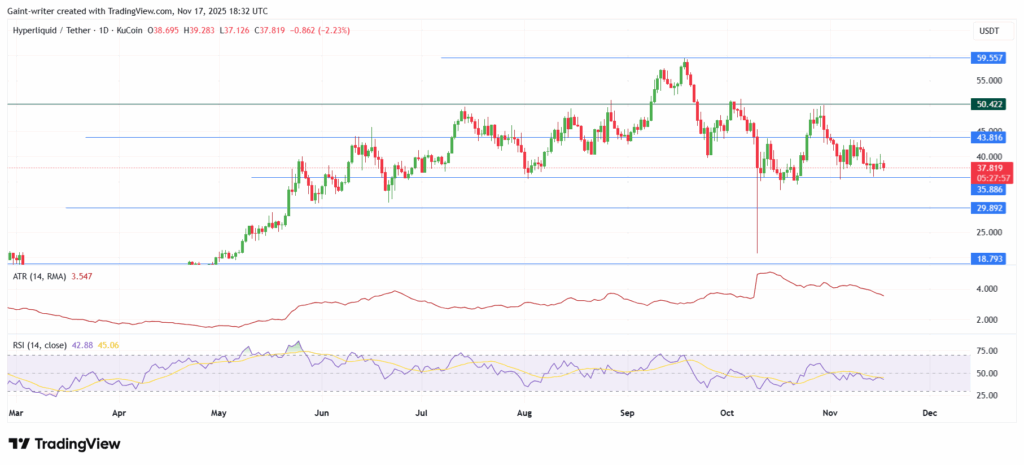The width and height of the screenshot is (1024, 465).
Task: Click the Hyperliquid / Tether symbol title
Action: coord(52,31)
